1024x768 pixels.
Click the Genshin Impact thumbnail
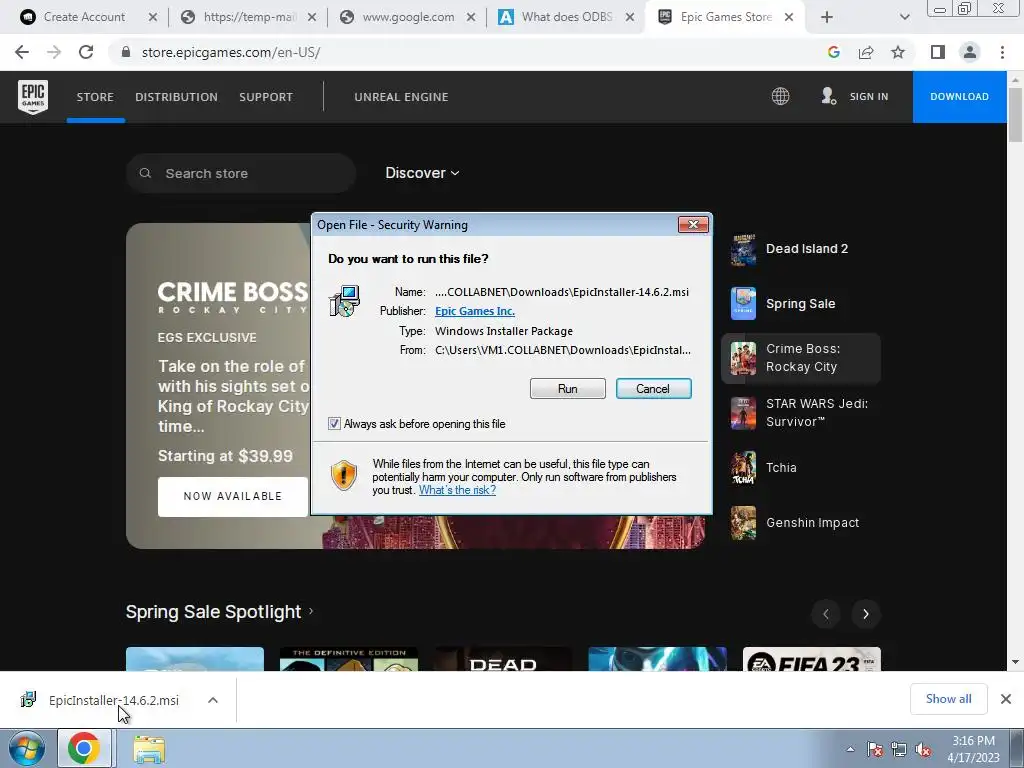point(743,522)
